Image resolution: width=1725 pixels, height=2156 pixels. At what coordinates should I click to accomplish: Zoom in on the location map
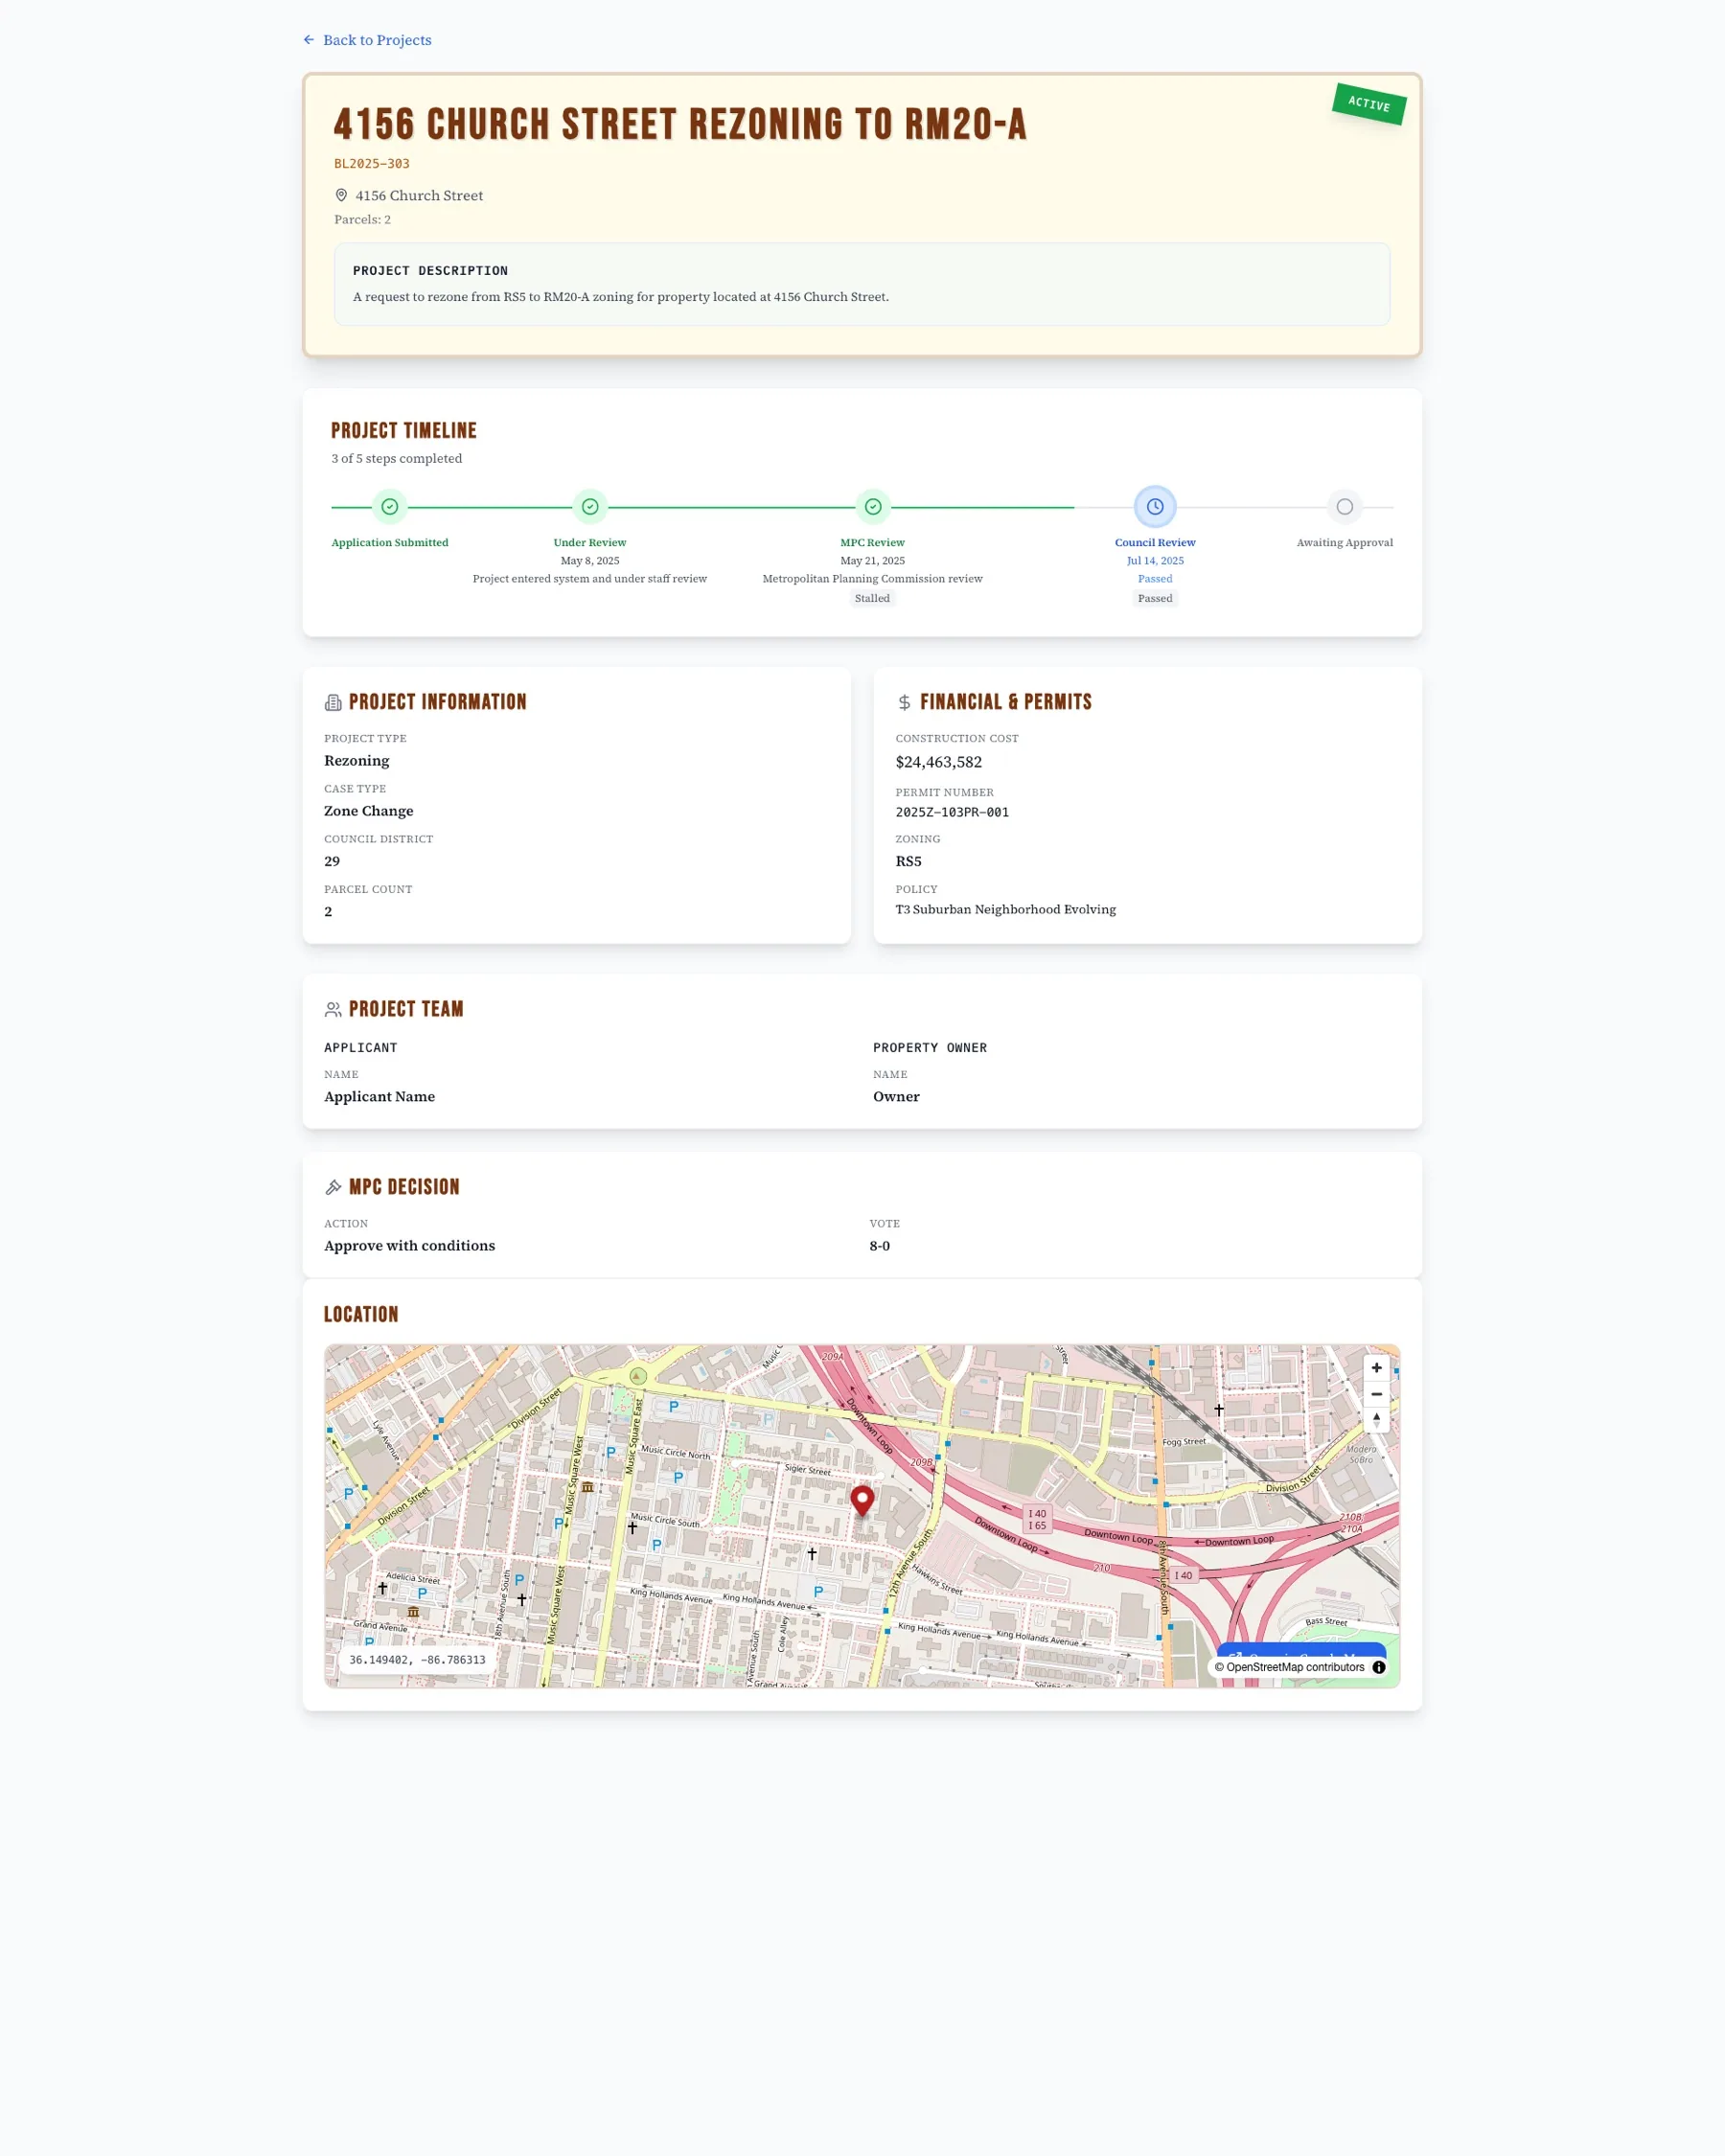[x=1376, y=1368]
